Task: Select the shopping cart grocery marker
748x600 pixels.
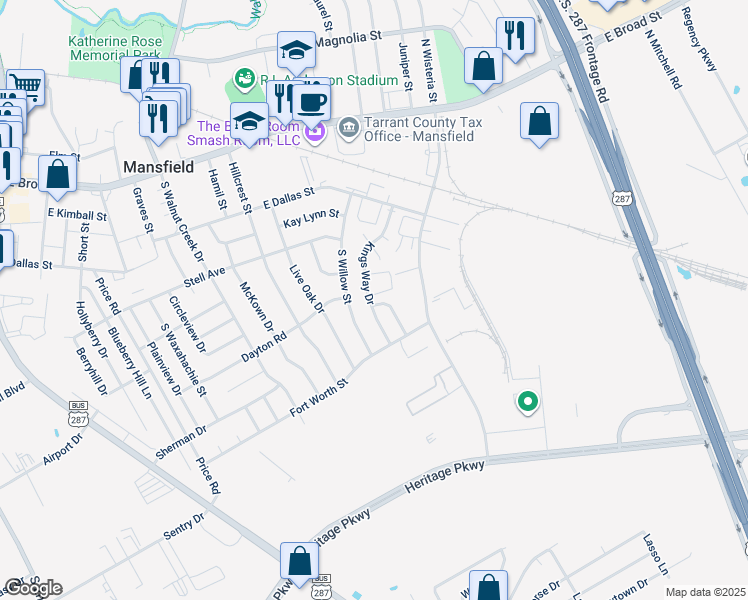Action: point(26,87)
